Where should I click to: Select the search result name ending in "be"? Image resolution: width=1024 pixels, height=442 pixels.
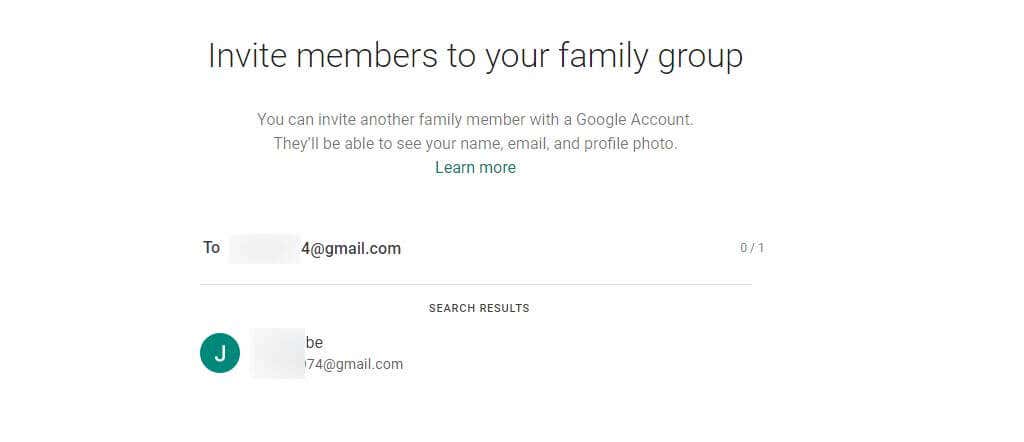[314, 343]
